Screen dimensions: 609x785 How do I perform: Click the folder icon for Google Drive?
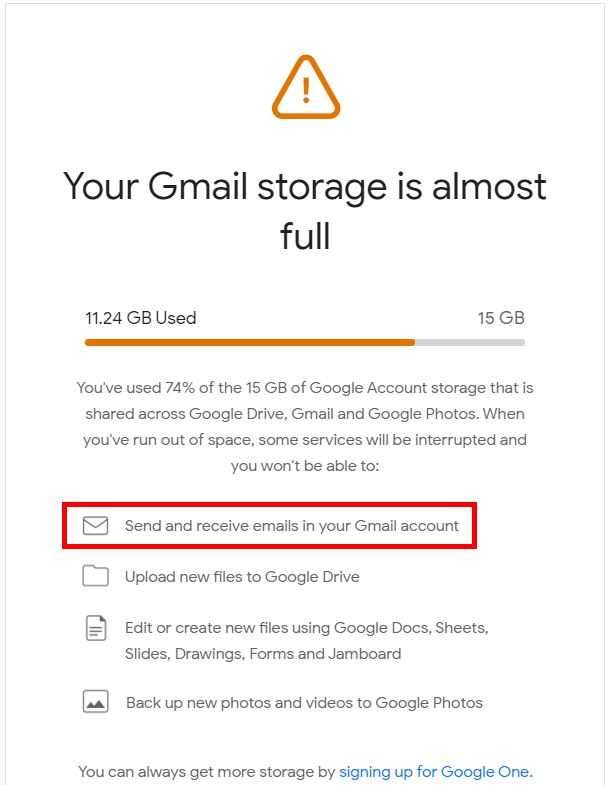coord(95,576)
